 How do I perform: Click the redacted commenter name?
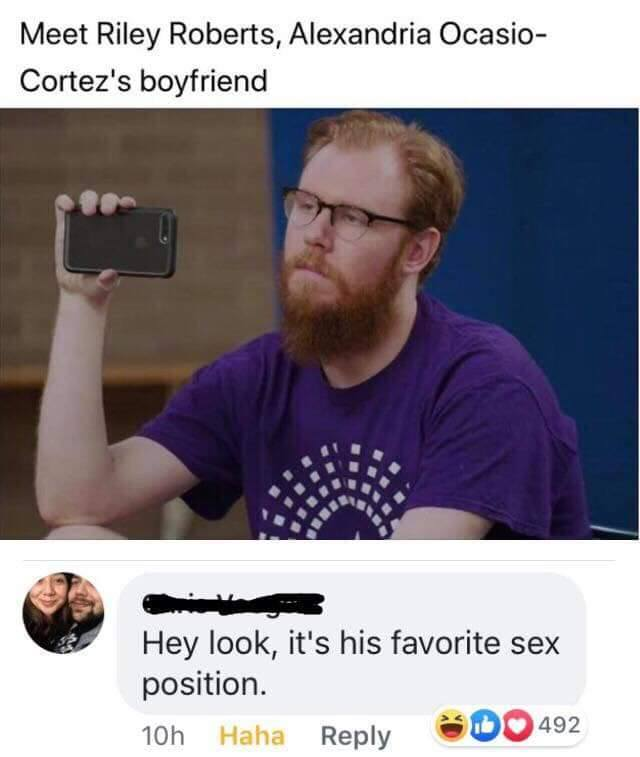pyautogui.click(x=232, y=604)
